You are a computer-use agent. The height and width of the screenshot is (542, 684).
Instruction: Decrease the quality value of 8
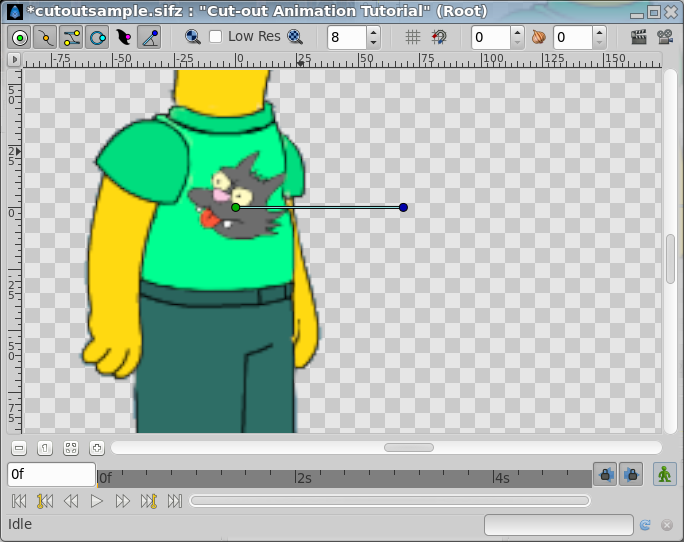pyautogui.click(x=373, y=43)
